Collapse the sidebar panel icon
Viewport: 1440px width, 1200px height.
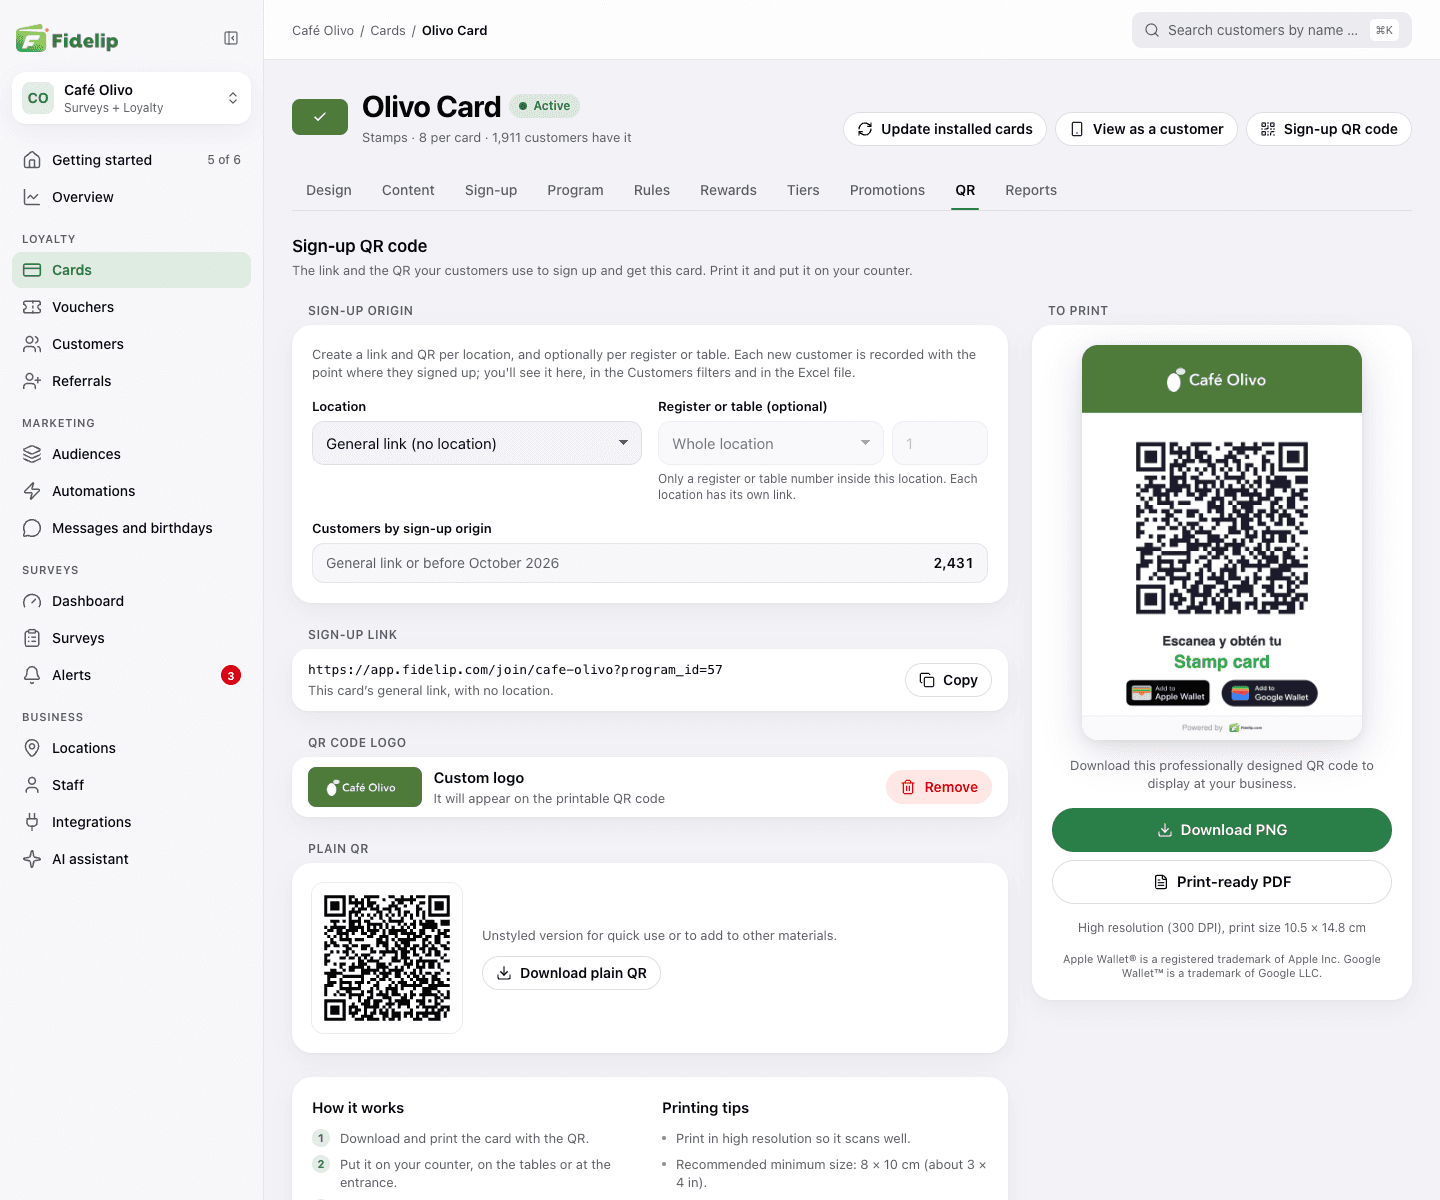231,38
